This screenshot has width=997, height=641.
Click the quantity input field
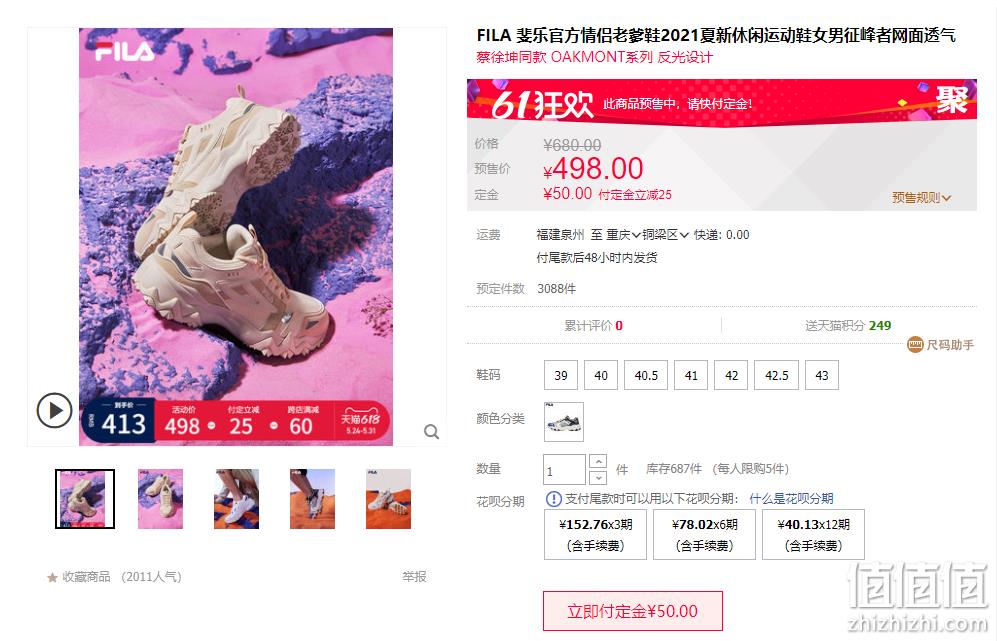click(x=564, y=470)
